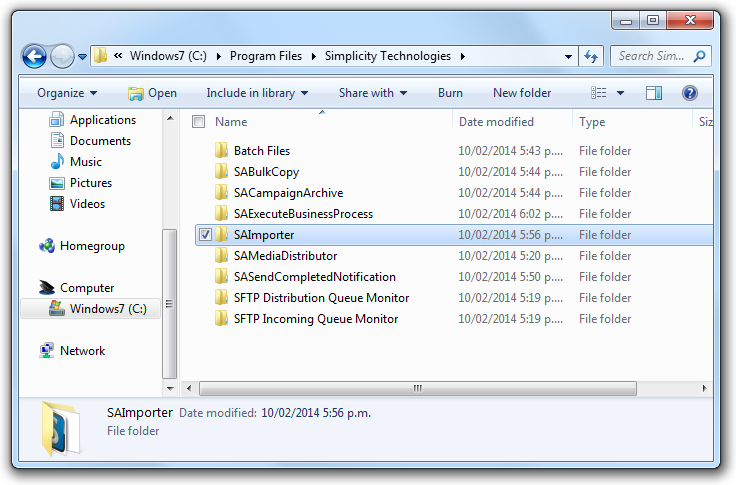Toggle the preview pane icon

(x=653, y=93)
